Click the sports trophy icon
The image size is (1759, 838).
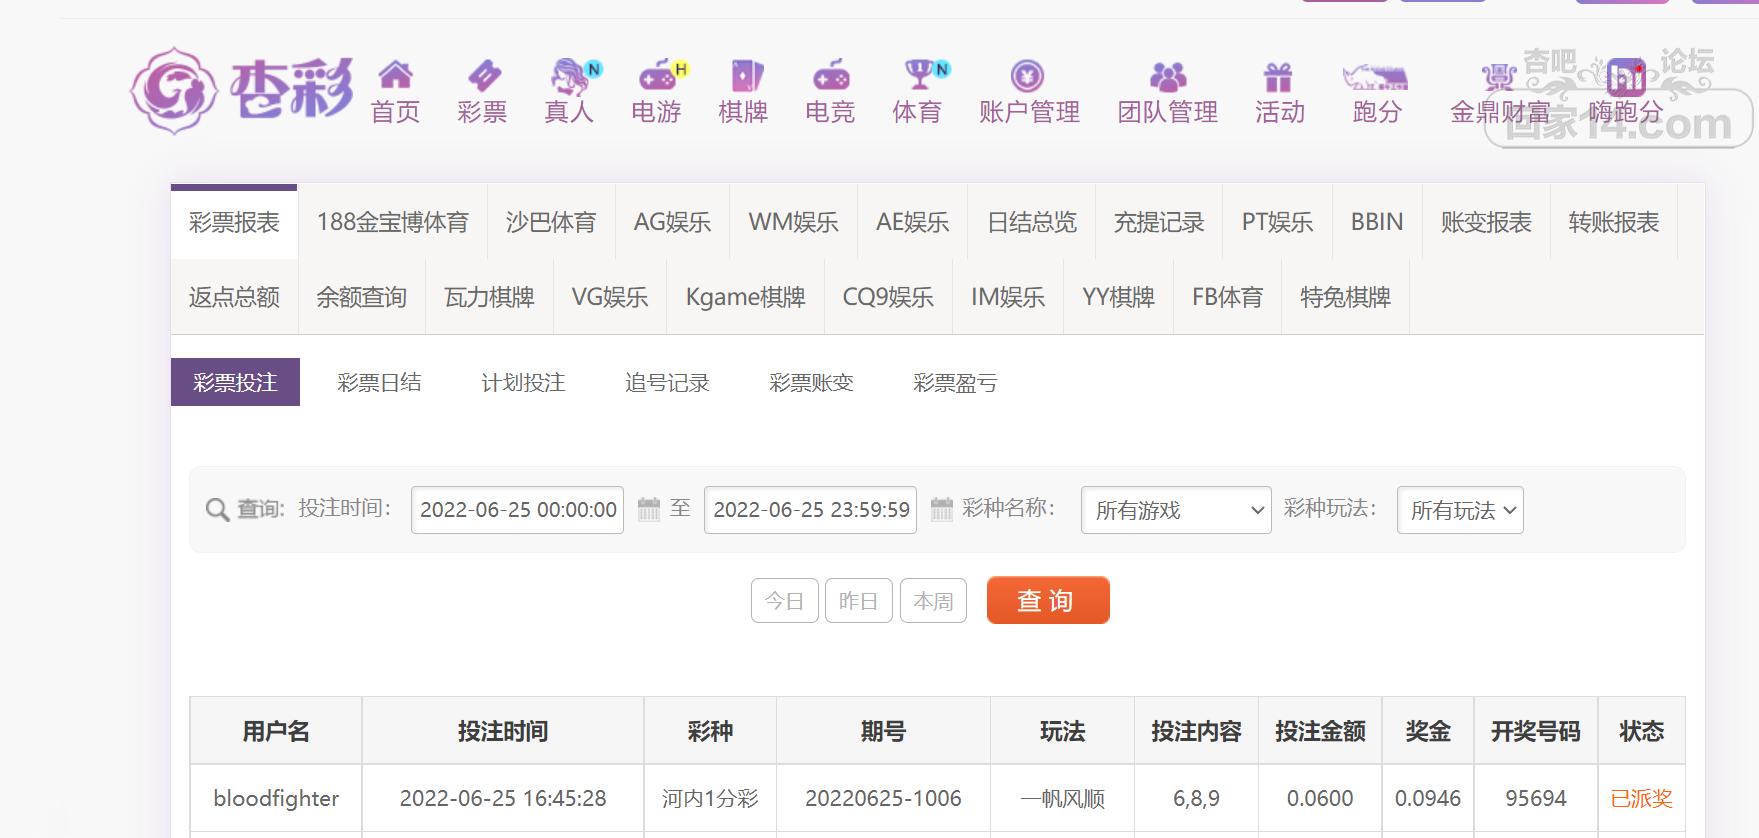(918, 75)
